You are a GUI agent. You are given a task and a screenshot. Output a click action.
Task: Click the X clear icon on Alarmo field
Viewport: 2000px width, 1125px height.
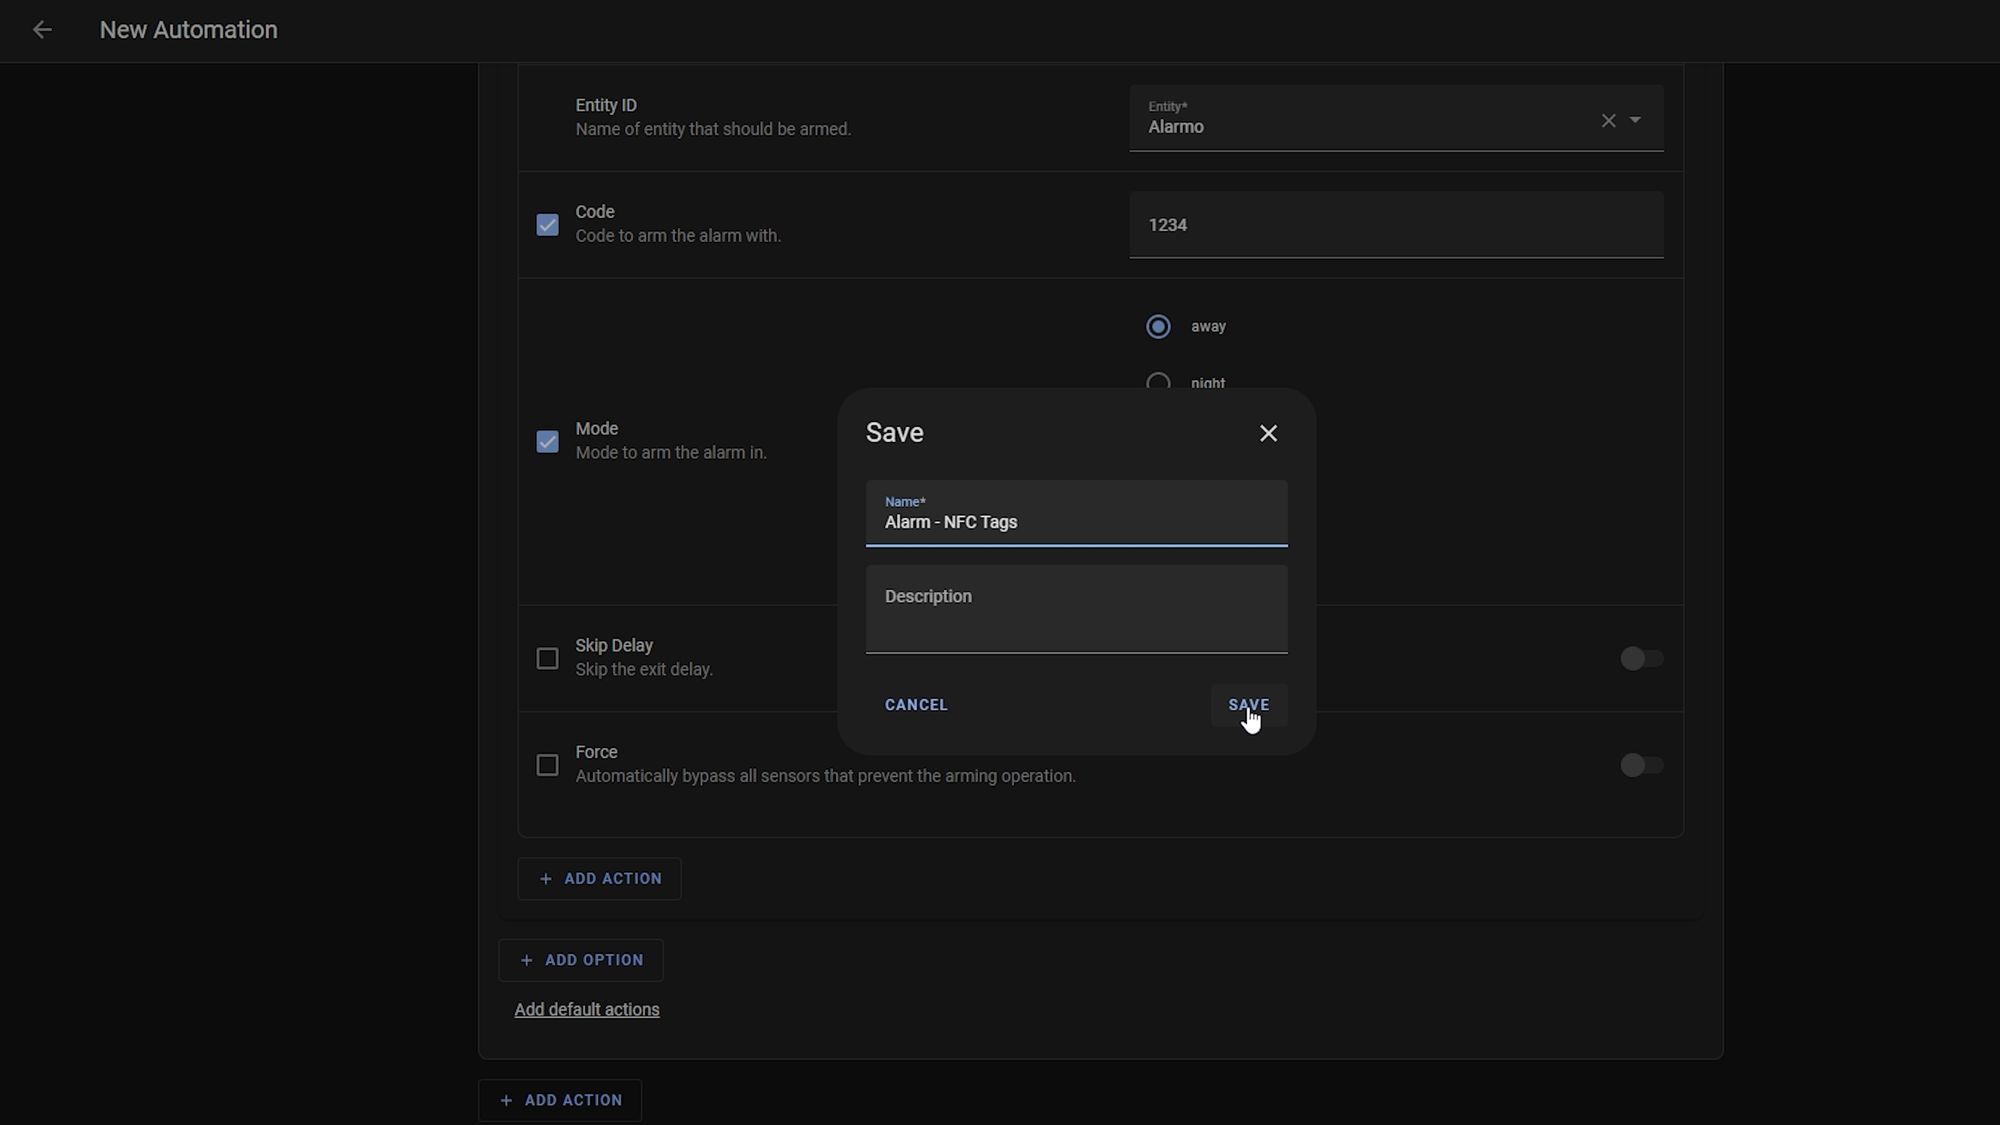pos(1607,120)
